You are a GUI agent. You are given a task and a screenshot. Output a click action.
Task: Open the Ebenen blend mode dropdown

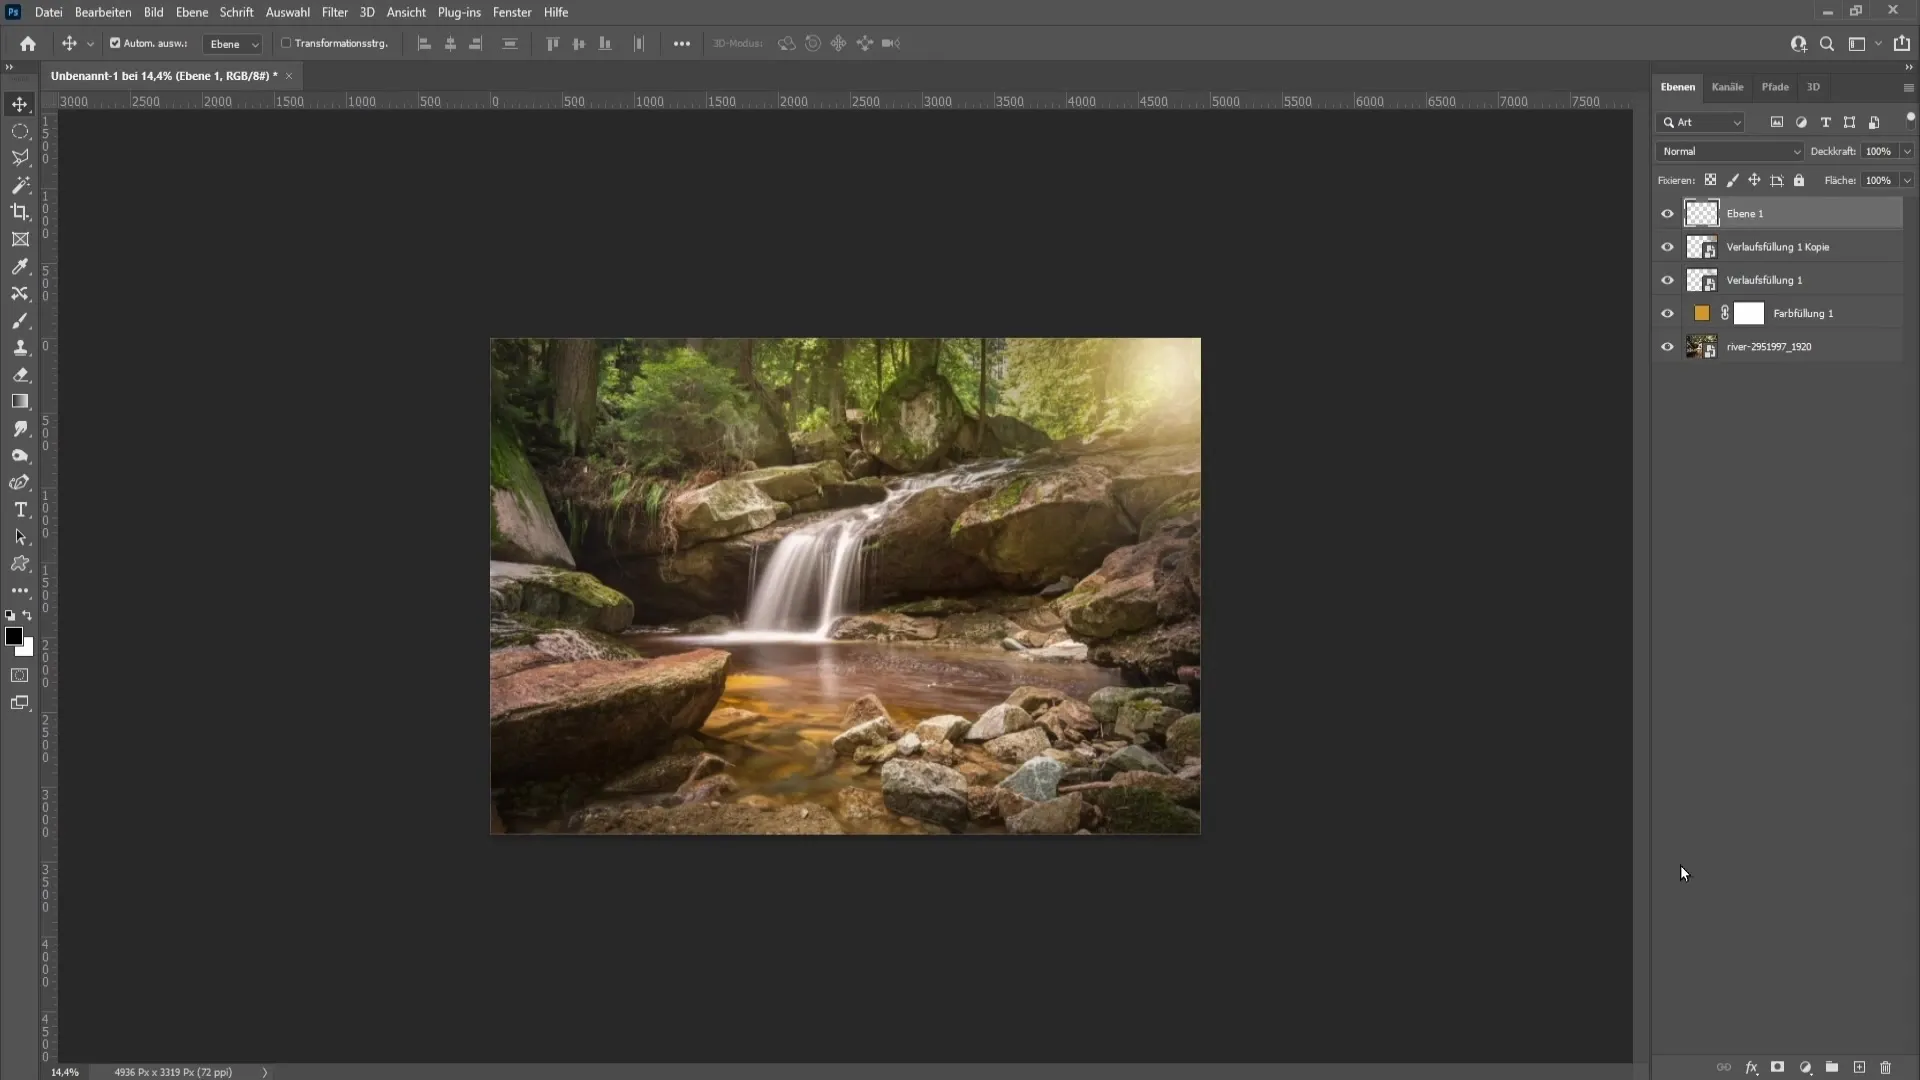(x=1731, y=150)
